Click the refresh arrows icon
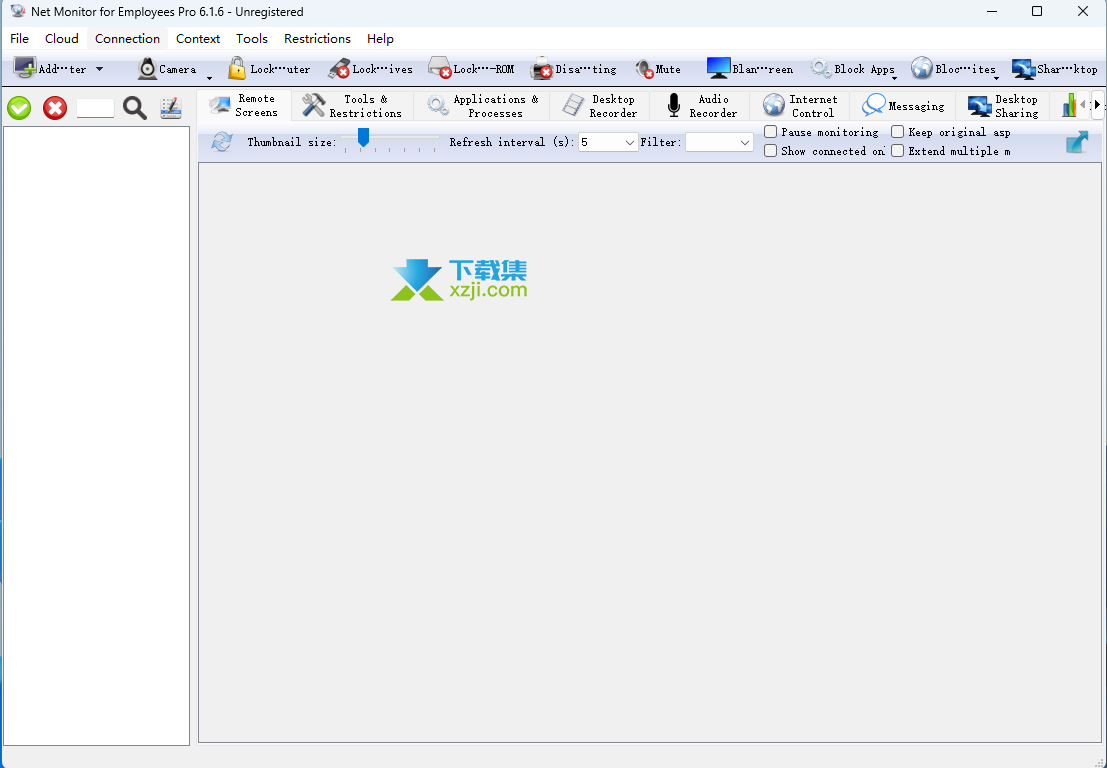The image size is (1107, 768). click(222, 142)
